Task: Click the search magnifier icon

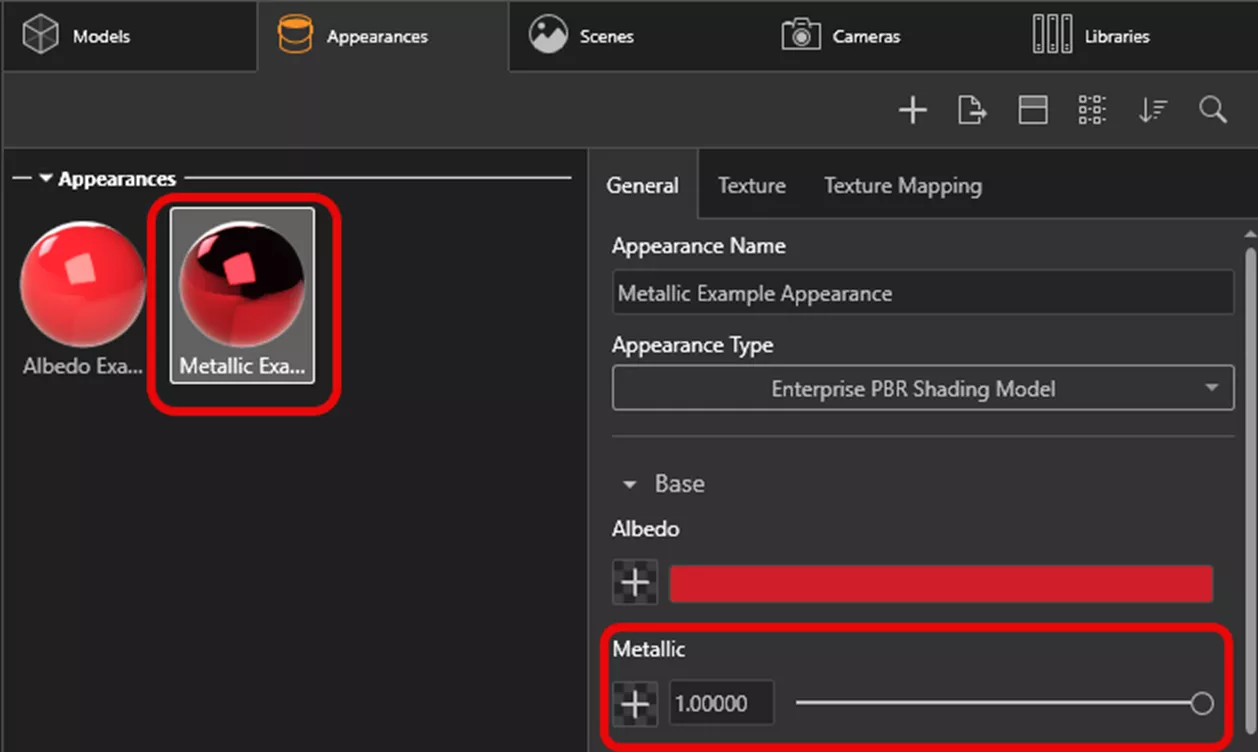Action: pyautogui.click(x=1213, y=110)
